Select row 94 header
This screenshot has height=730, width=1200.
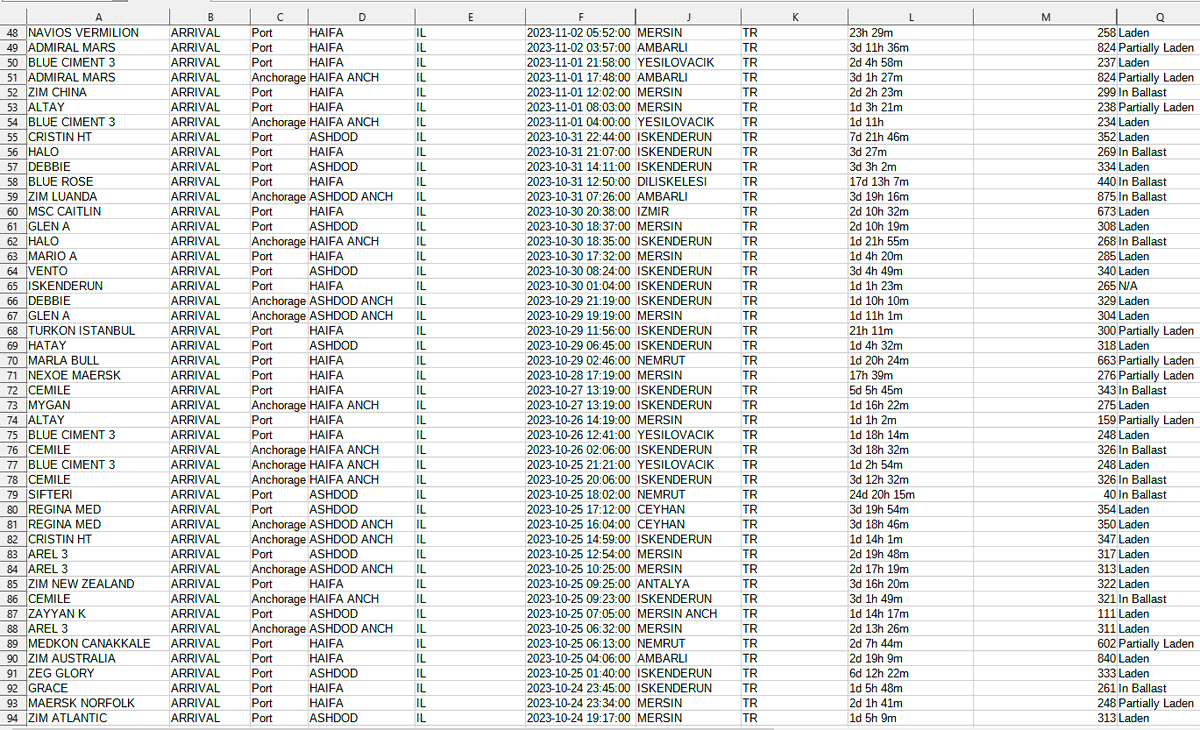point(12,718)
